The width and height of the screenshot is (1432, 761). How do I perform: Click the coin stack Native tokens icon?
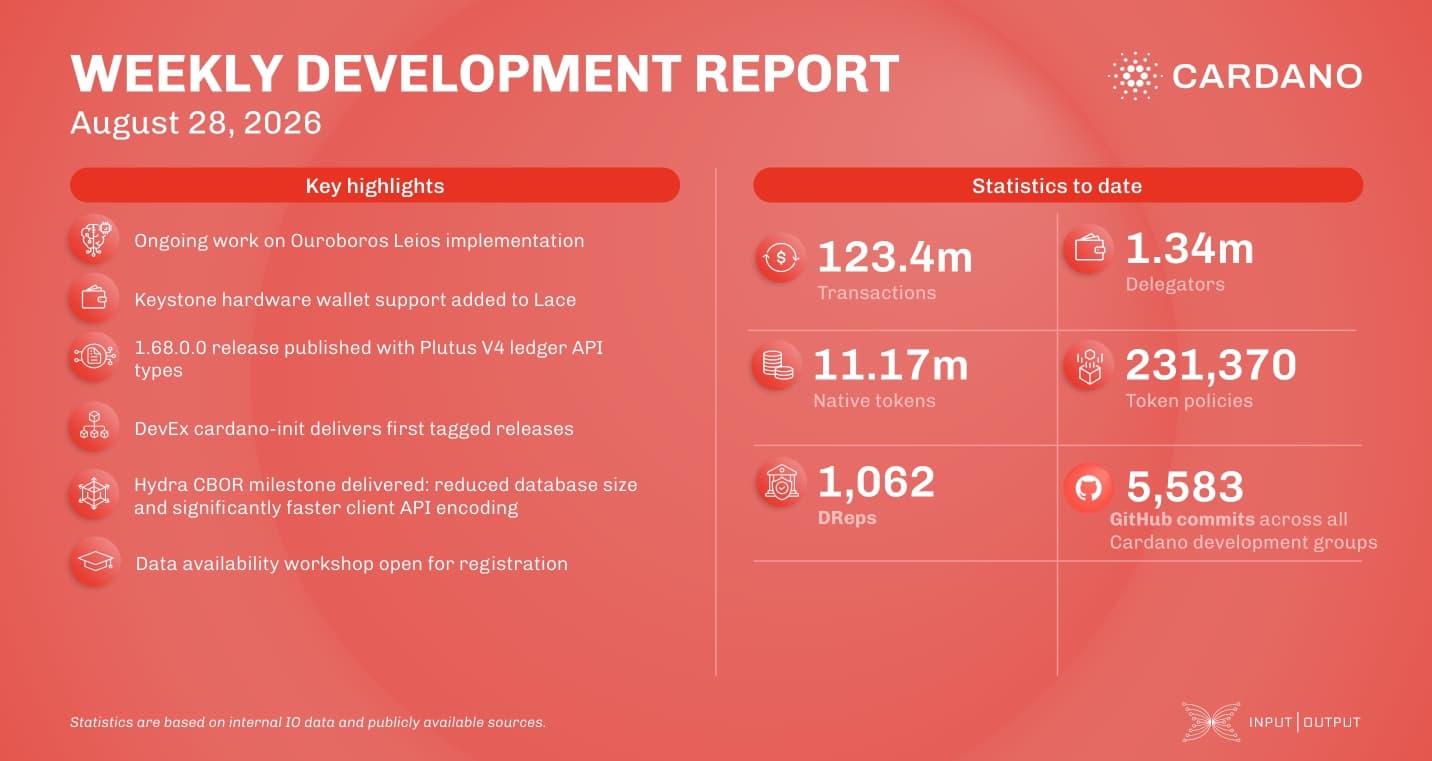[x=777, y=366]
